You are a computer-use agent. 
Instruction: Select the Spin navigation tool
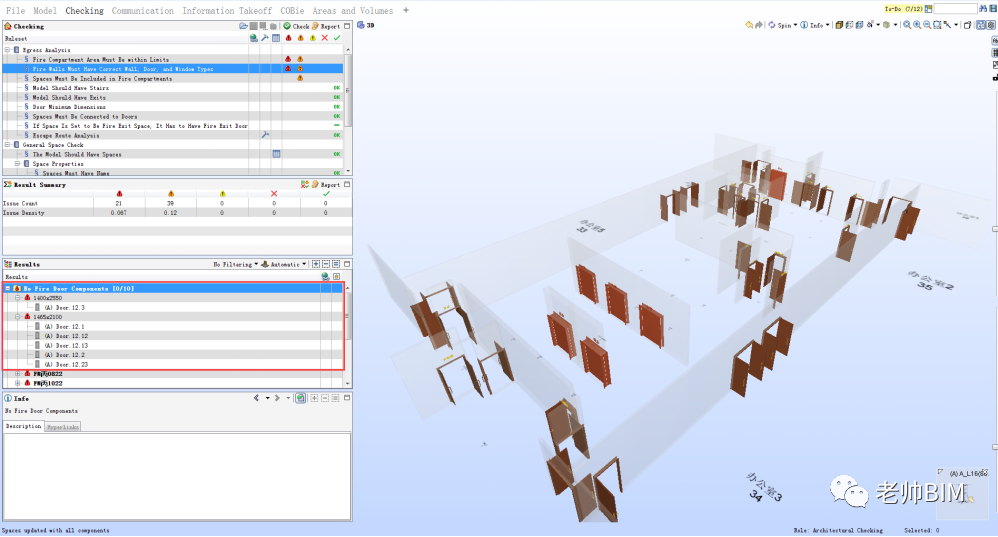click(780, 25)
